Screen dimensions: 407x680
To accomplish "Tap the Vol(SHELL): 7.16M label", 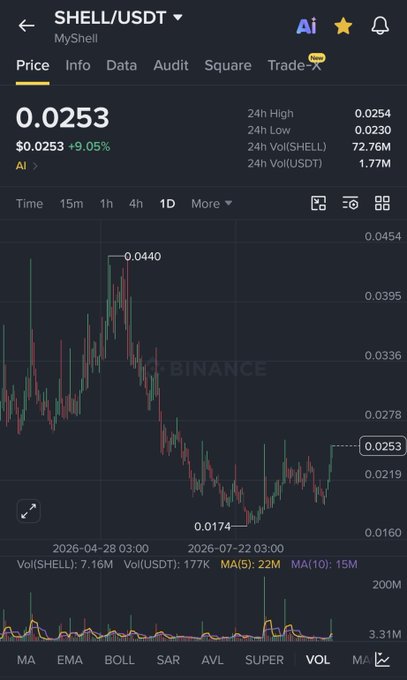I will pyautogui.click(x=65, y=564).
